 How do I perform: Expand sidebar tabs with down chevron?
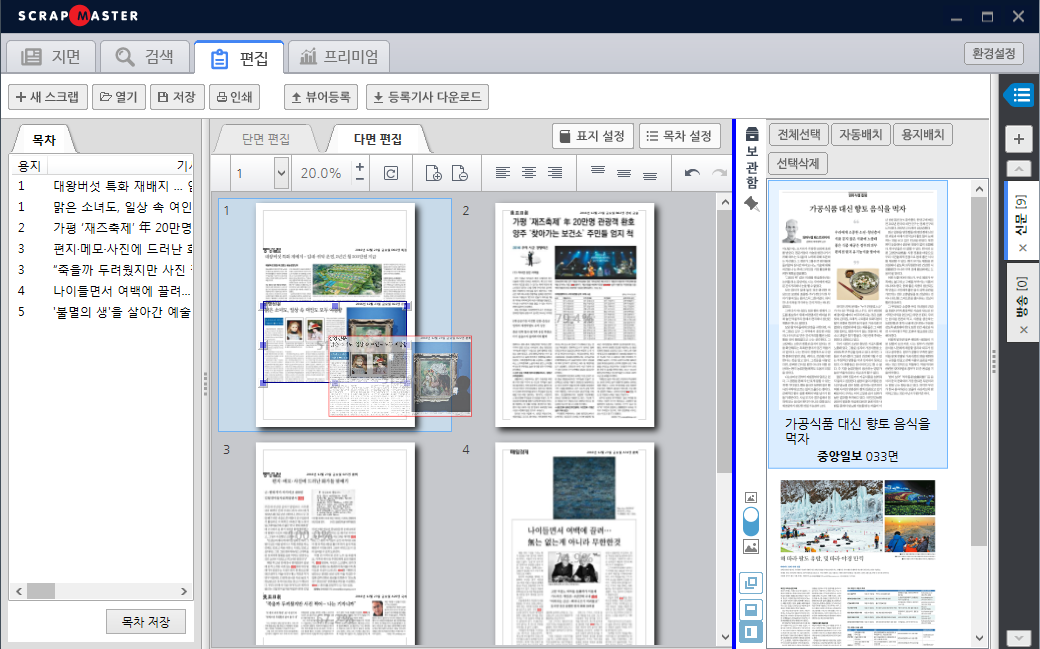click(x=1019, y=637)
